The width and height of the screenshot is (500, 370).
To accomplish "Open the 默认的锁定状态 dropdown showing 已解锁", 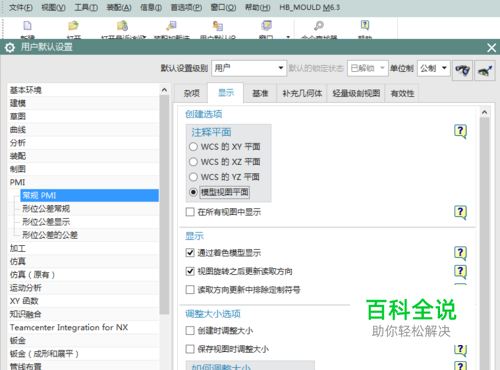I will (x=368, y=68).
